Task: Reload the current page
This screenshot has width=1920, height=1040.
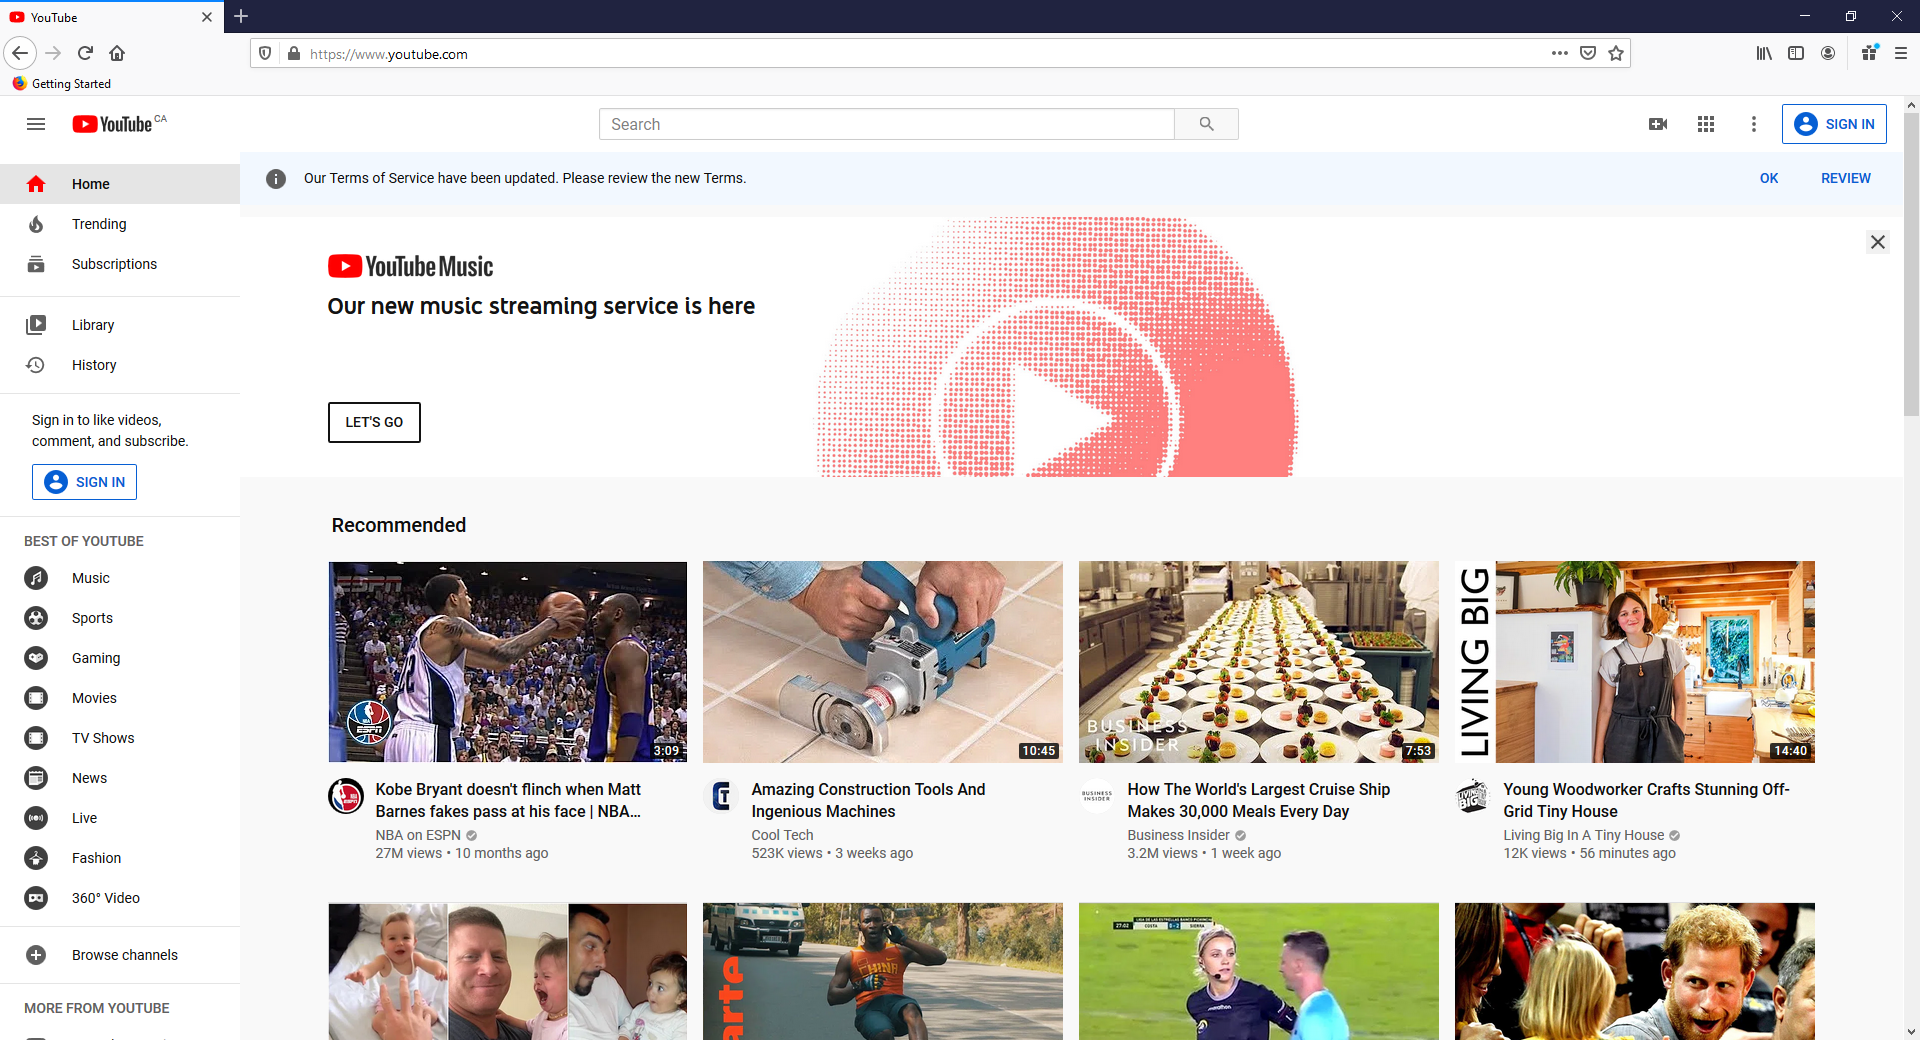Action: click(86, 54)
